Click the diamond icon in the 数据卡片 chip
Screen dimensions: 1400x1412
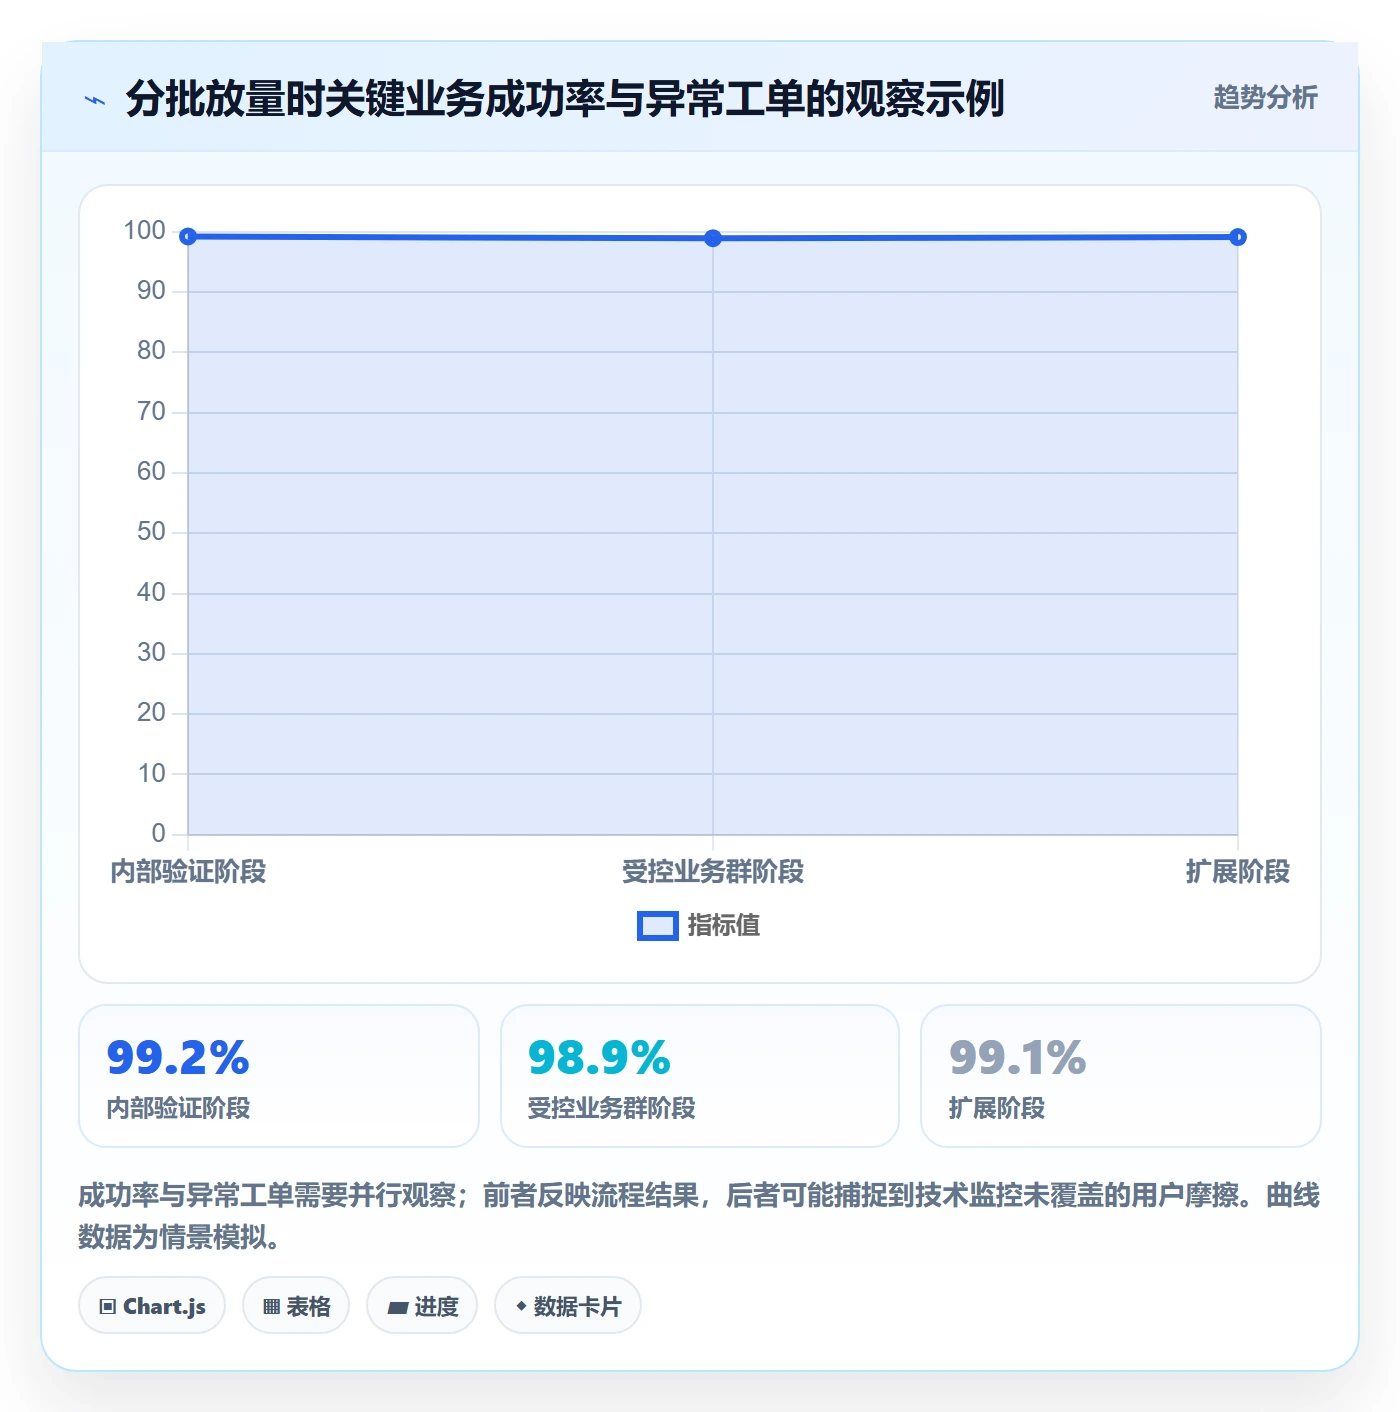[x=521, y=1306]
